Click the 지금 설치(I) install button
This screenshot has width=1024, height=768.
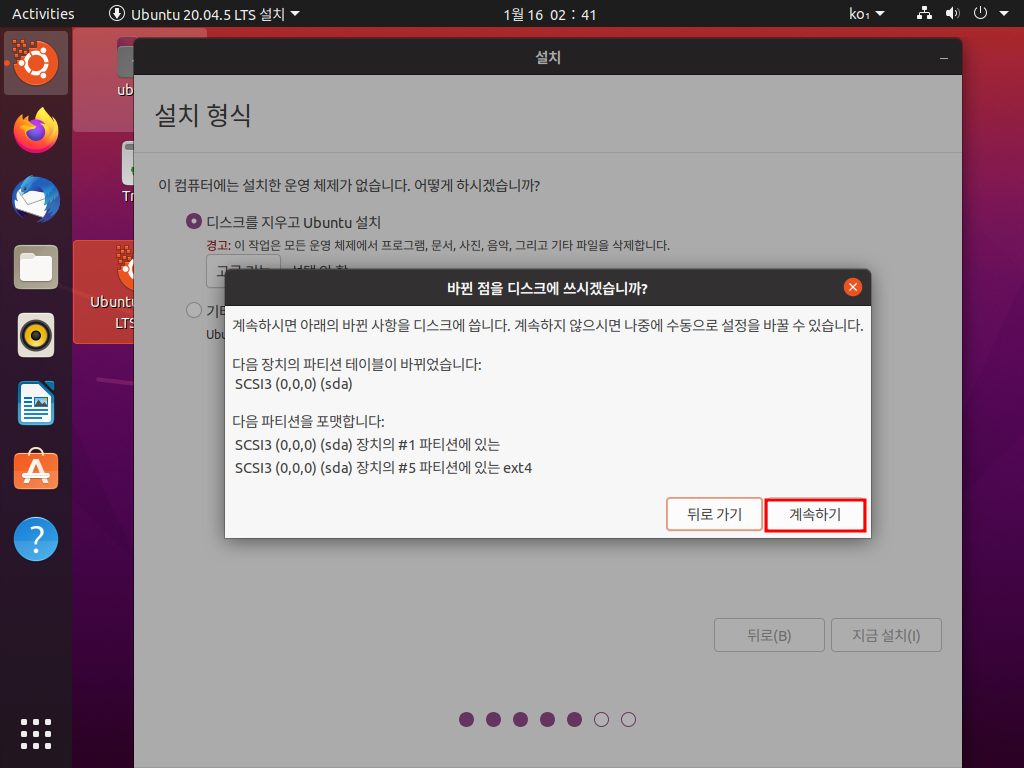[x=886, y=635]
